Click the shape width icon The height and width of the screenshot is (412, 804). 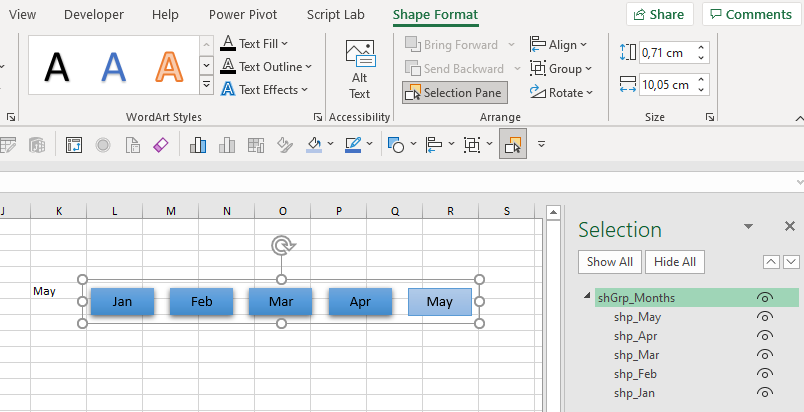click(628, 84)
